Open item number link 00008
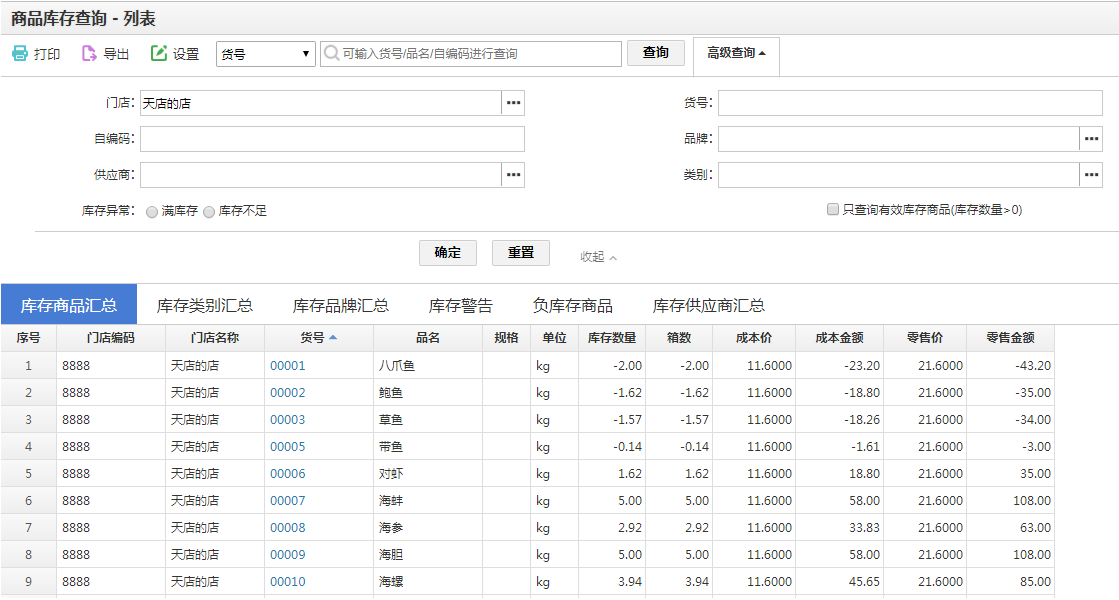Image resolution: width=1119 pixels, height=600 pixels. [x=288, y=528]
